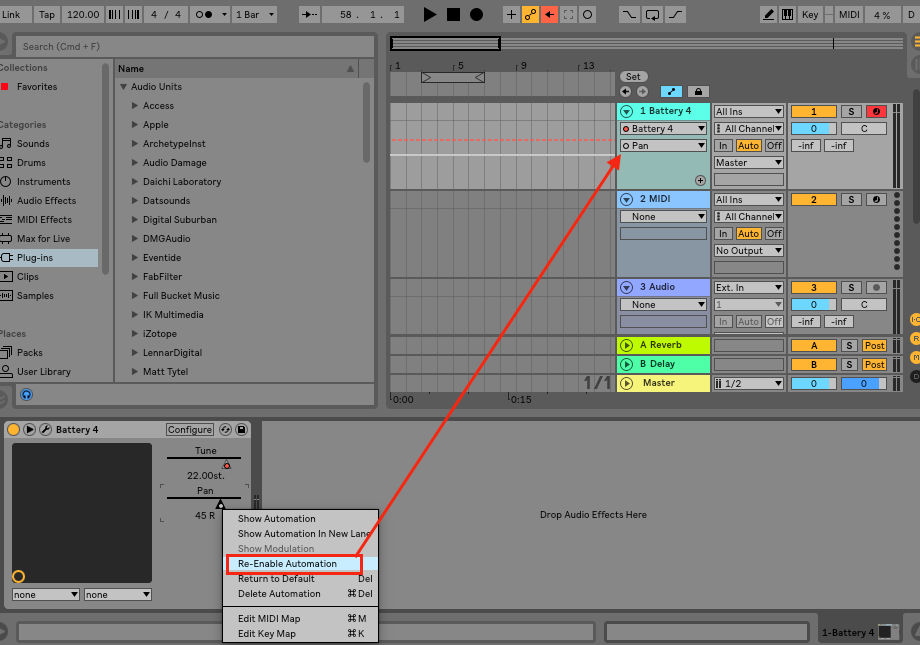The height and width of the screenshot is (645, 920).
Task: Collapse the Audio Units folder
Action: click(x=123, y=86)
